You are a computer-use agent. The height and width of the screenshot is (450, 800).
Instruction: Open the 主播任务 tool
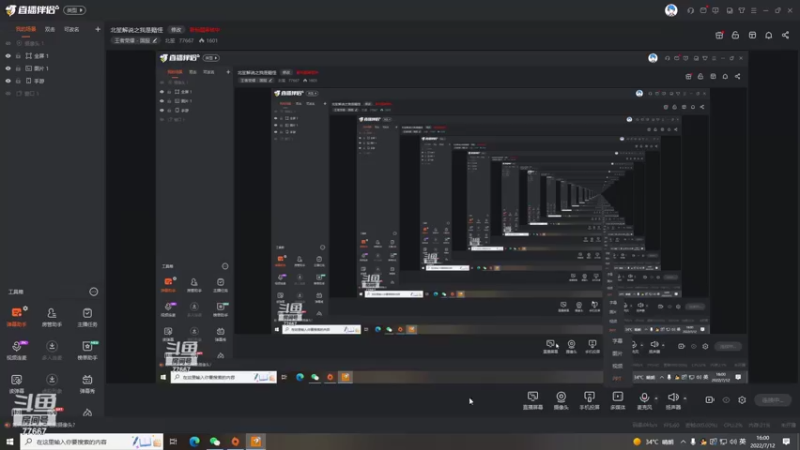pos(87,316)
